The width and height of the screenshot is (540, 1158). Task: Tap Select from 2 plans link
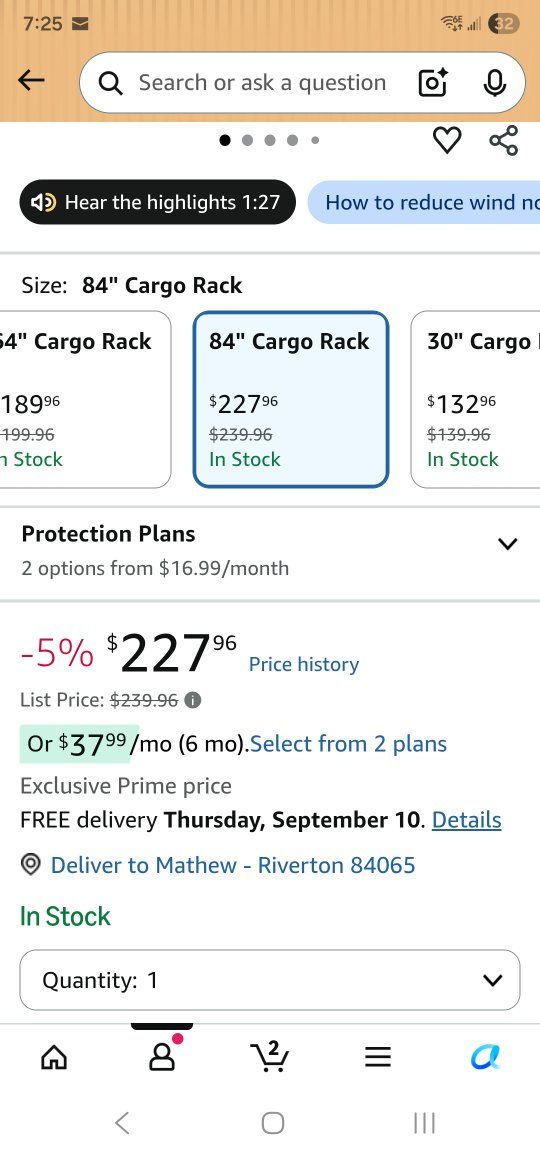coord(349,743)
